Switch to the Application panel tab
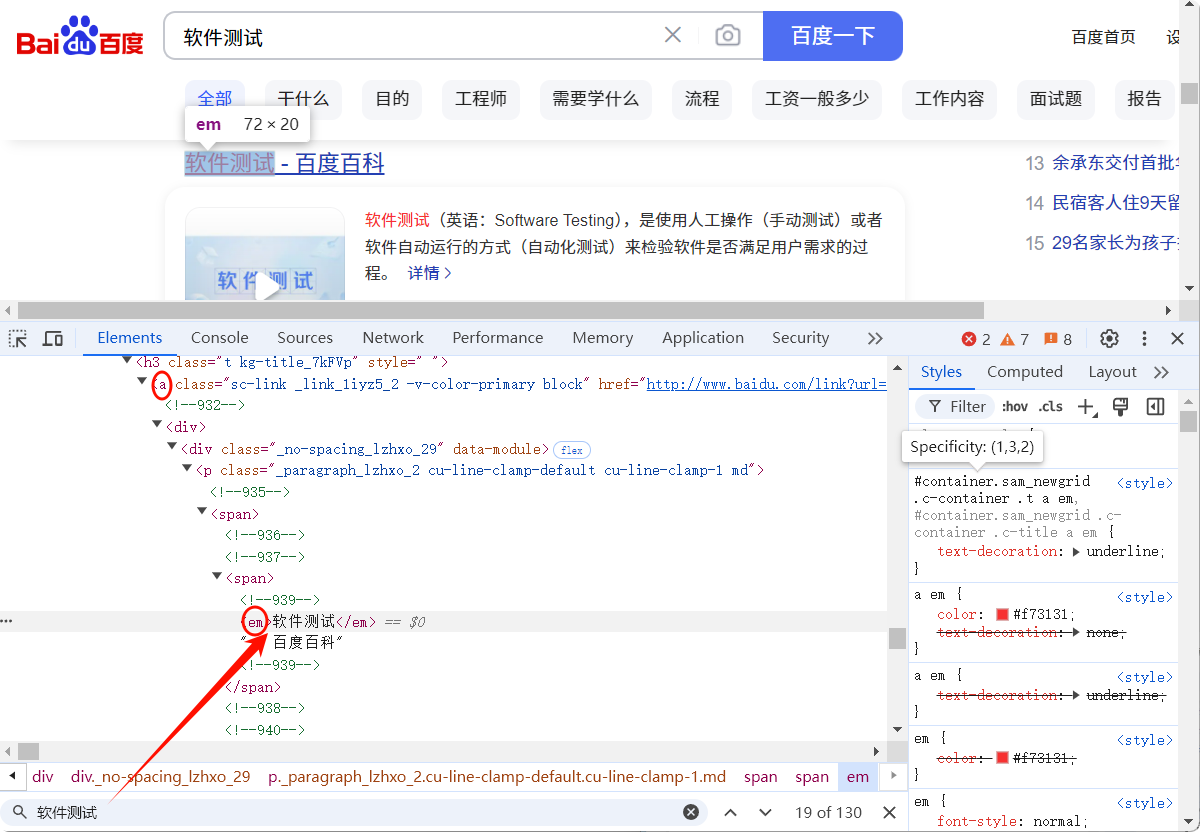This screenshot has height=832, width=1200. pos(703,338)
